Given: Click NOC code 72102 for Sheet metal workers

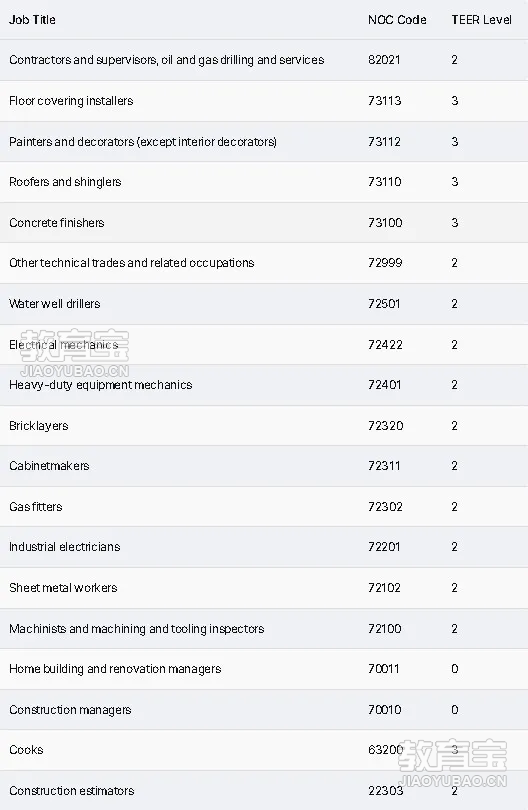Looking at the screenshot, I should pos(384,588).
